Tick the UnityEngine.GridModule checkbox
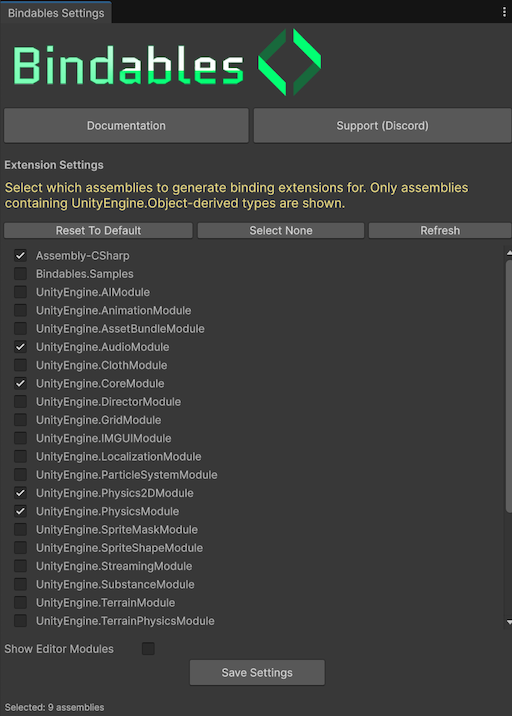This screenshot has width=512, height=716. (20, 420)
